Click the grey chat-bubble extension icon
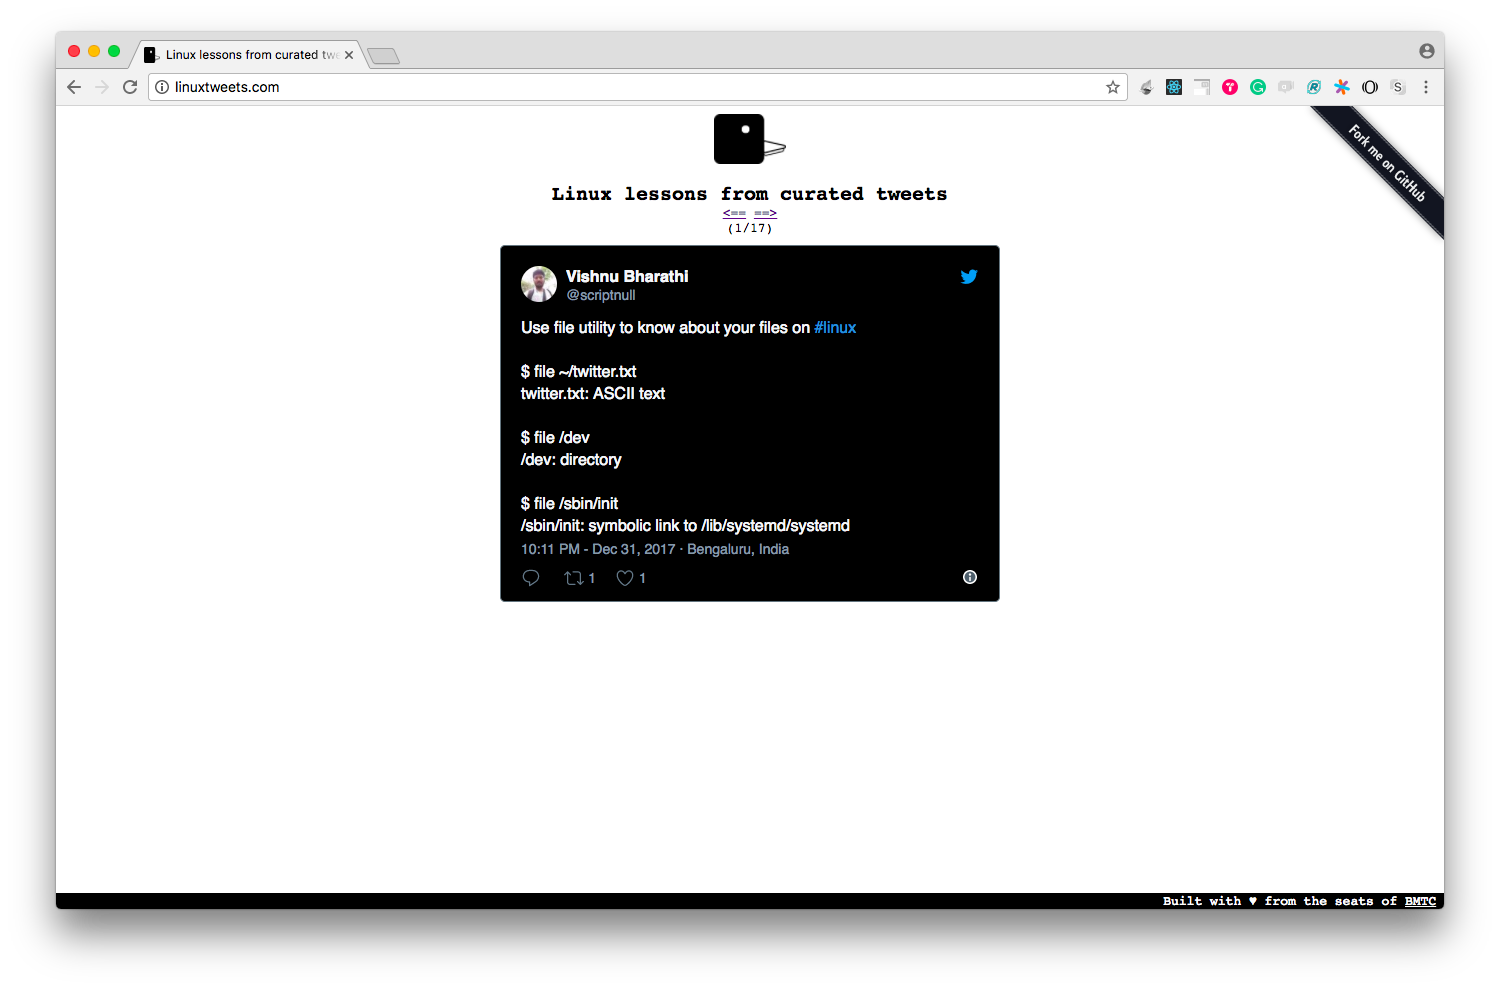This screenshot has width=1500, height=989. (1286, 87)
